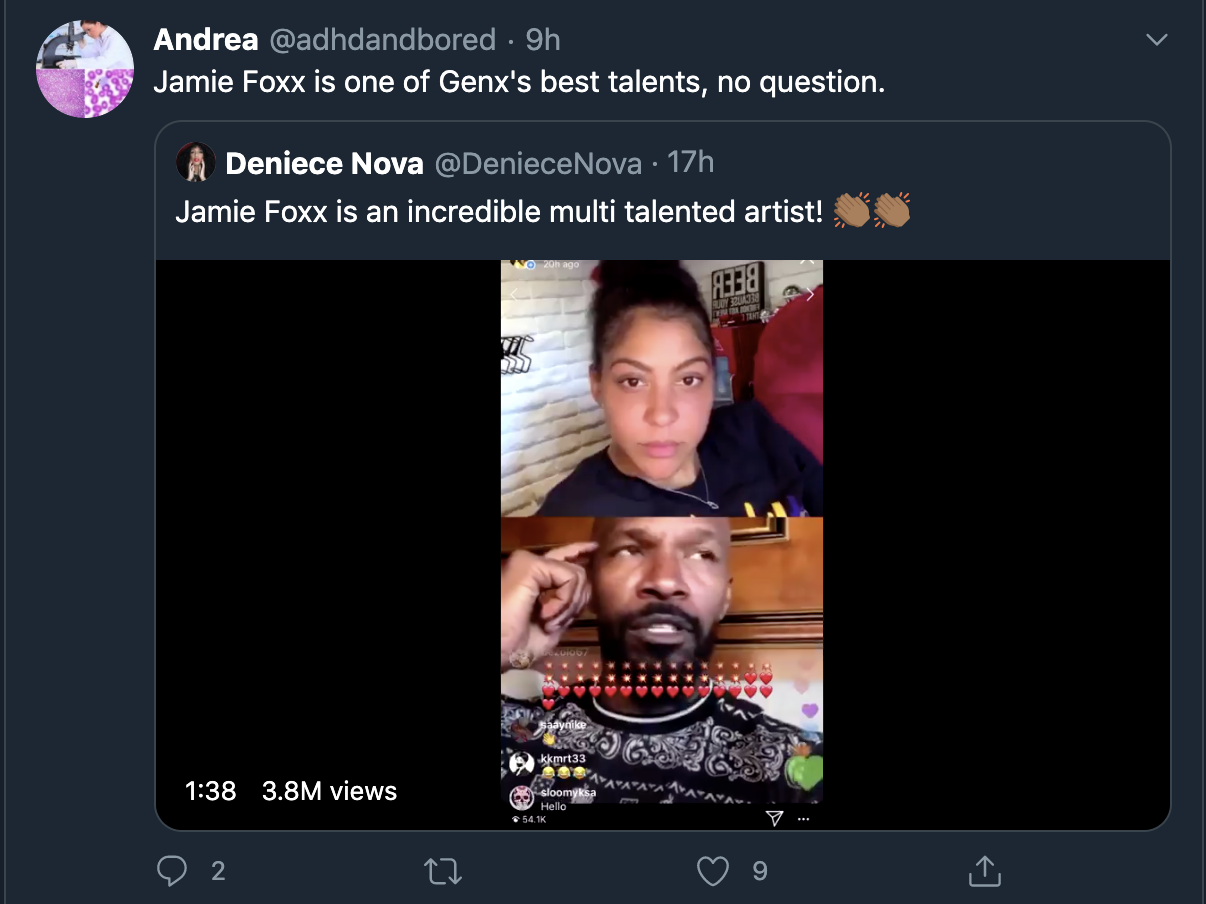
Task: Click the paper plane send icon in video
Action: point(774,819)
